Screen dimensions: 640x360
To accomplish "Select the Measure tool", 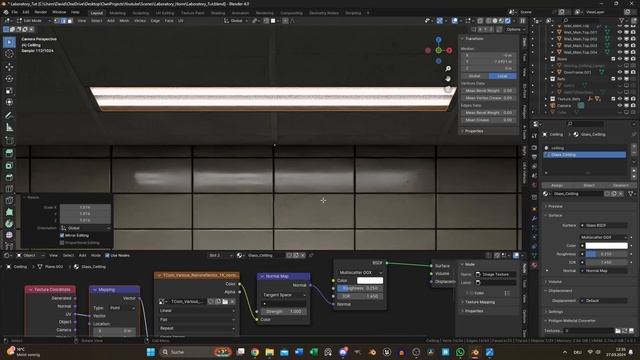I will [x=9, y=127].
